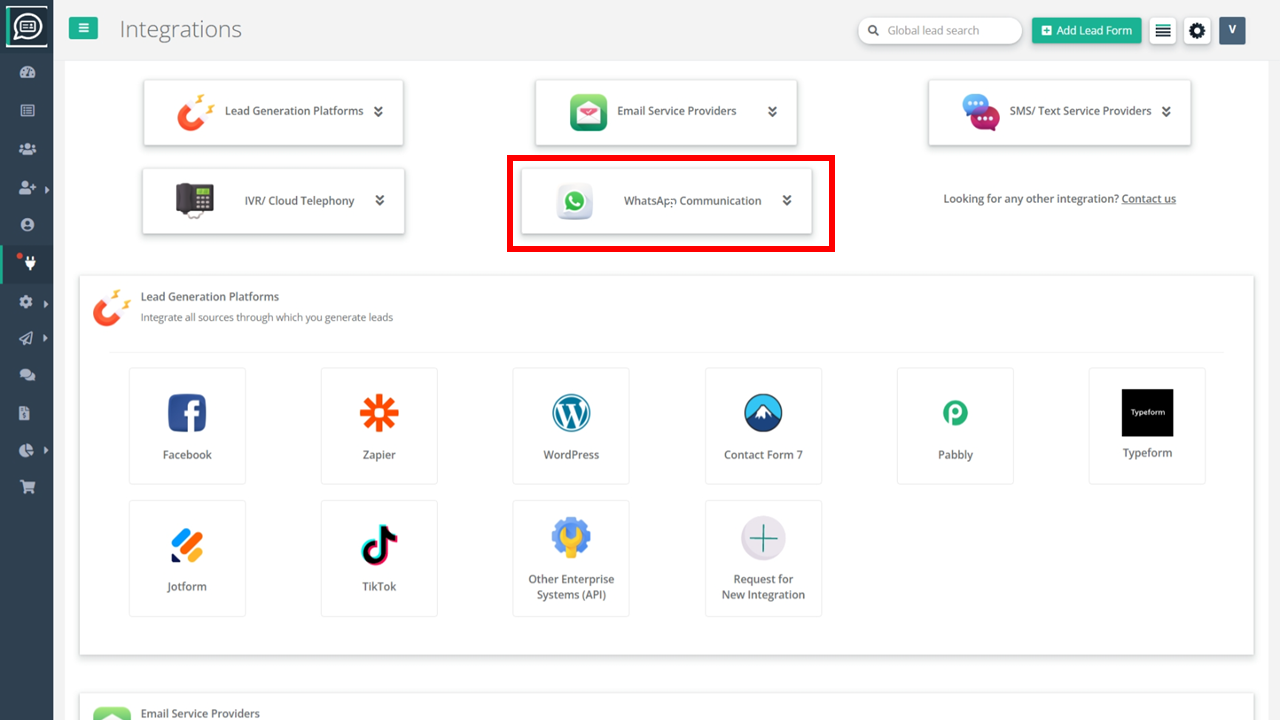Open the WordPress integration tile
This screenshot has width=1280, height=720.
(x=571, y=426)
